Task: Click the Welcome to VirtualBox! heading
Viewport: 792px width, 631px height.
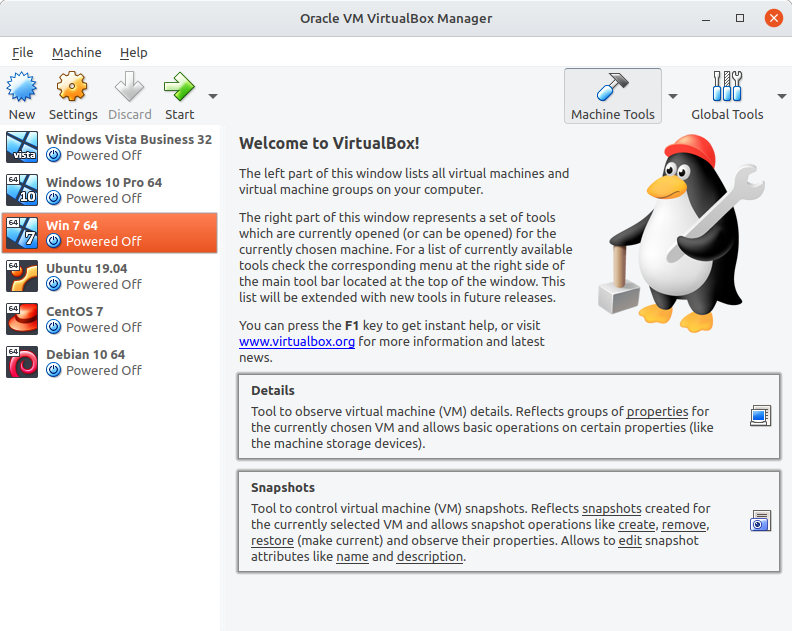Action: [x=329, y=143]
